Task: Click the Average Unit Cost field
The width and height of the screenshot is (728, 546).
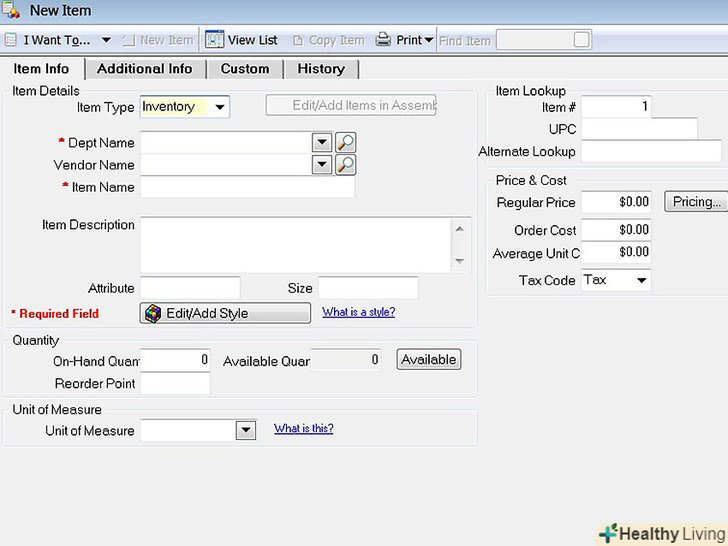Action: pos(617,252)
